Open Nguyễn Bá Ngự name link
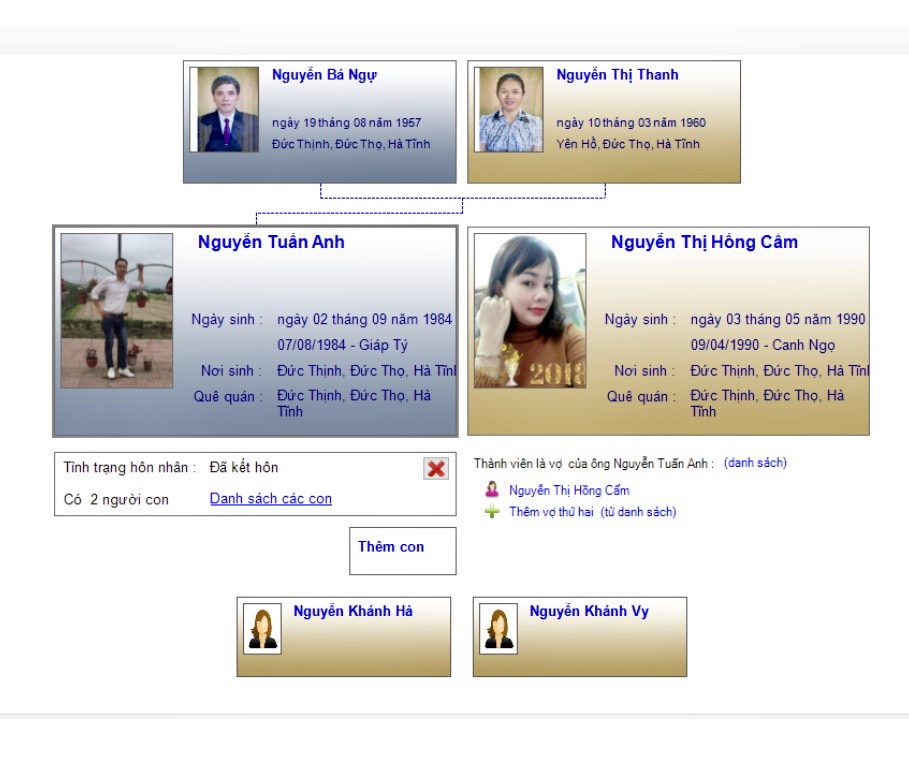909x762 pixels. (x=325, y=75)
